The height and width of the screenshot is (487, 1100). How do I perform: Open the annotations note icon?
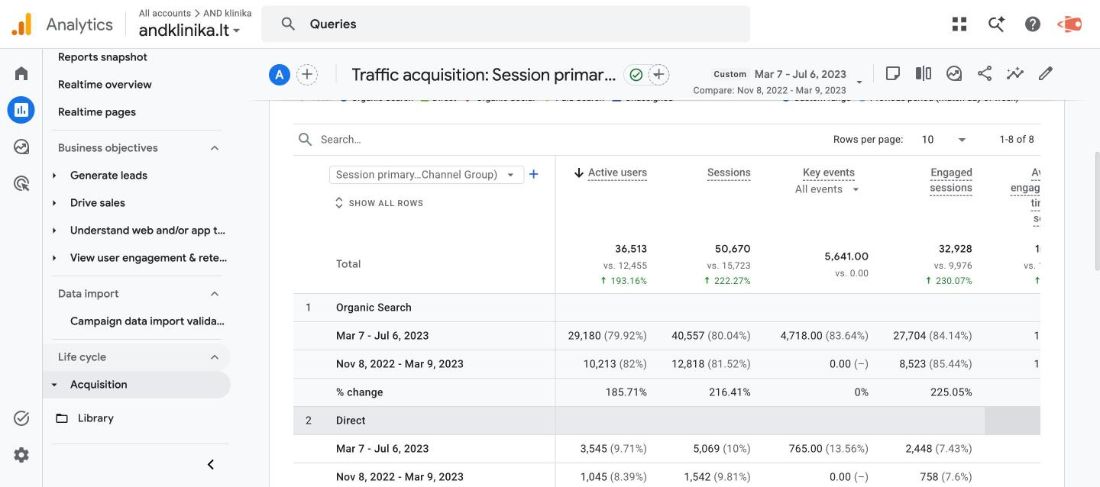(892, 74)
